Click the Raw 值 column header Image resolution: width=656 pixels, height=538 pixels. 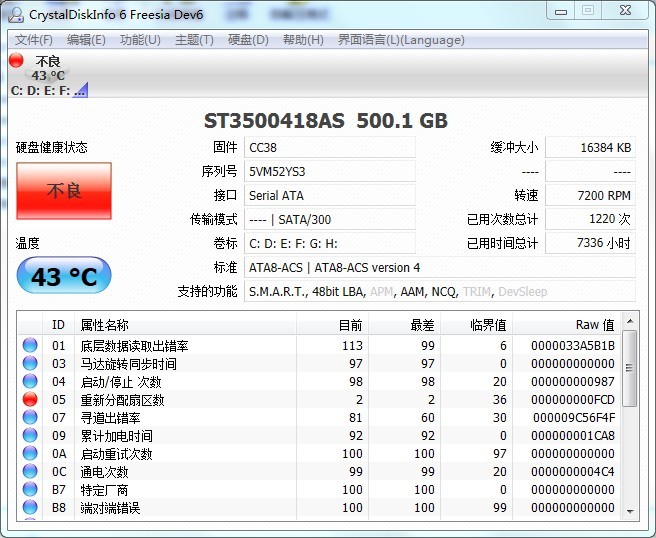(567, 325)
